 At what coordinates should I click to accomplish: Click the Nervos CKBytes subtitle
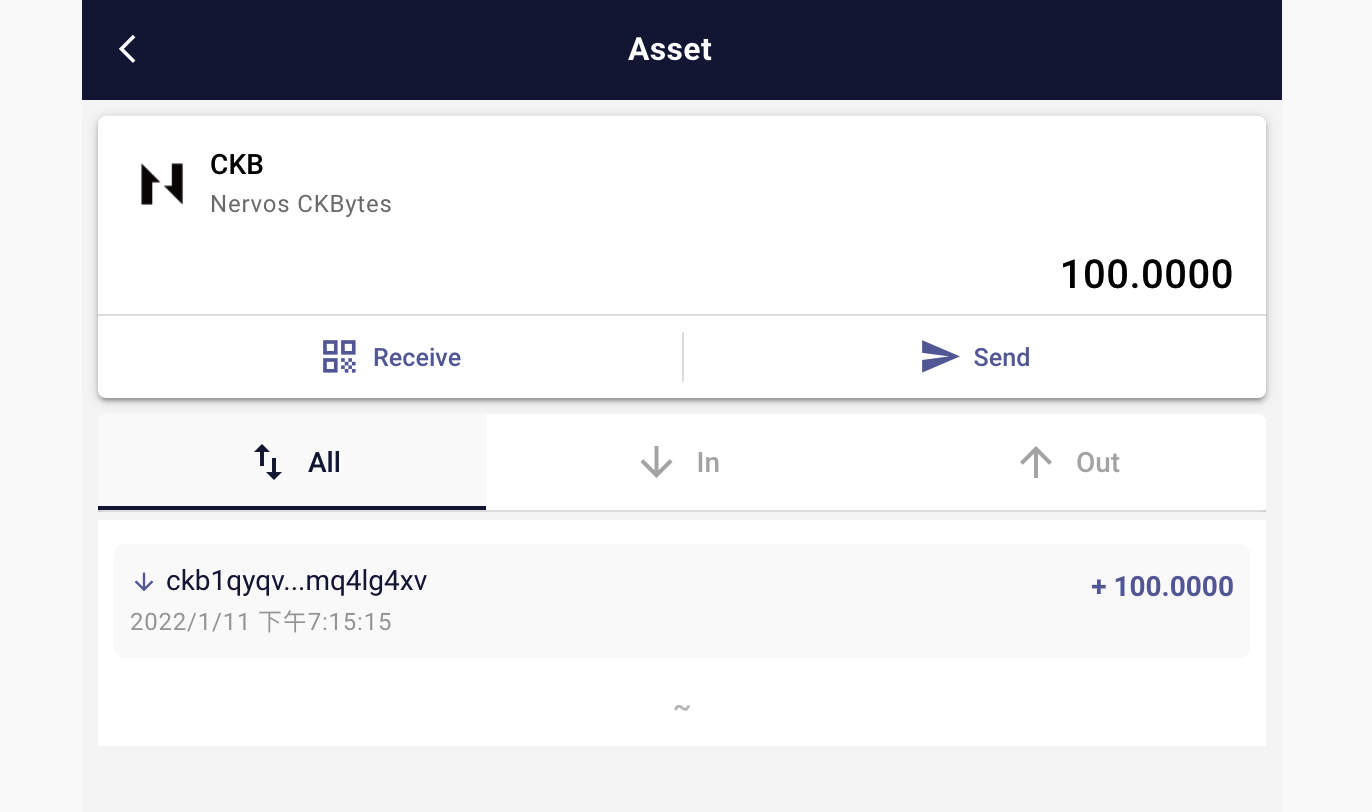[301, 204]
